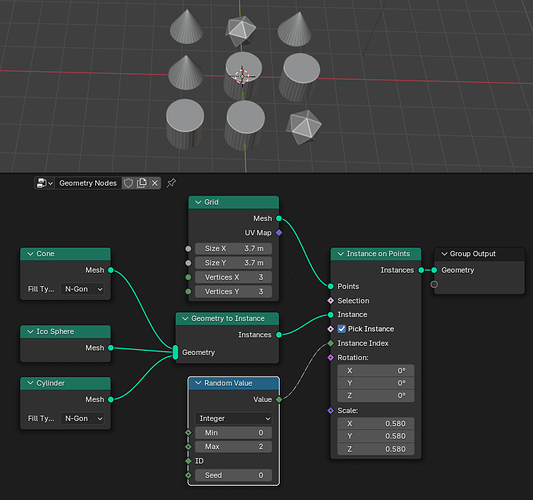This screenshot has width=533, height=500.
Task: Click the Geometry to Instance Instances output socket
Action: click(279, 335)
